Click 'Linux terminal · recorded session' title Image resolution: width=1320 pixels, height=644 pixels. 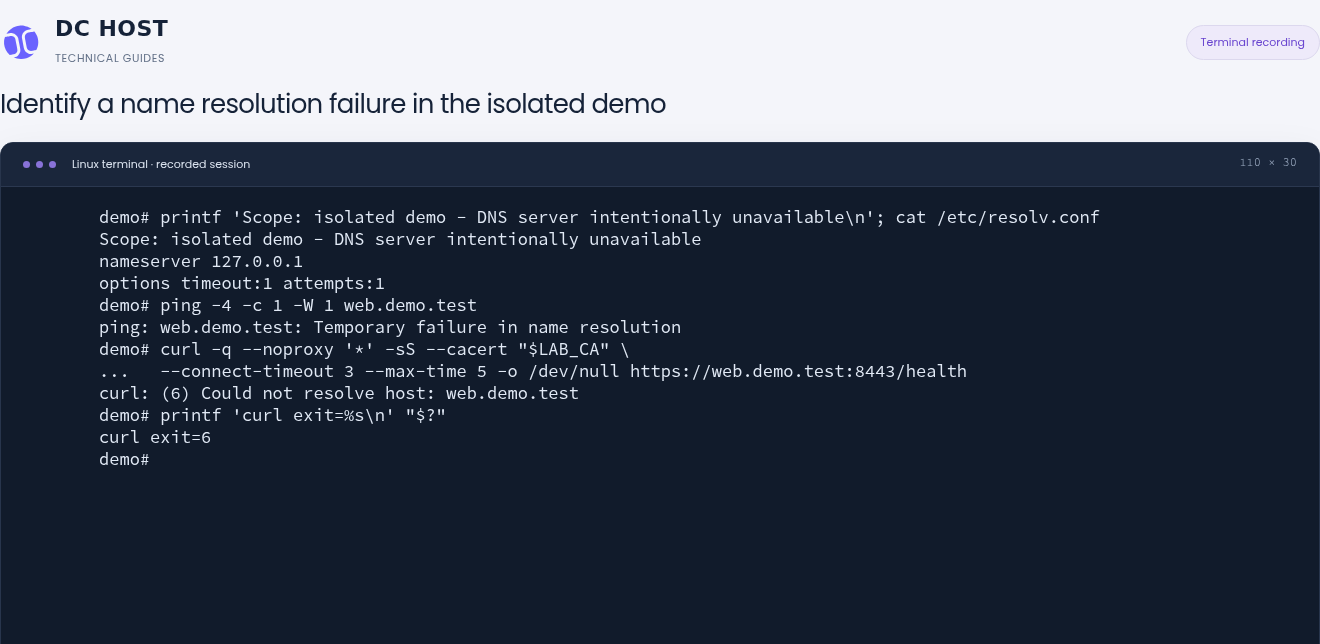tap(161, 164)
